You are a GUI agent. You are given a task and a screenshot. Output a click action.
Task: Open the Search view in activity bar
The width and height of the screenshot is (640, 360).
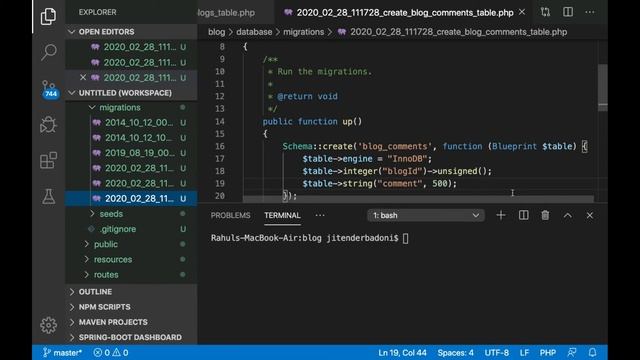pos(48,52)
